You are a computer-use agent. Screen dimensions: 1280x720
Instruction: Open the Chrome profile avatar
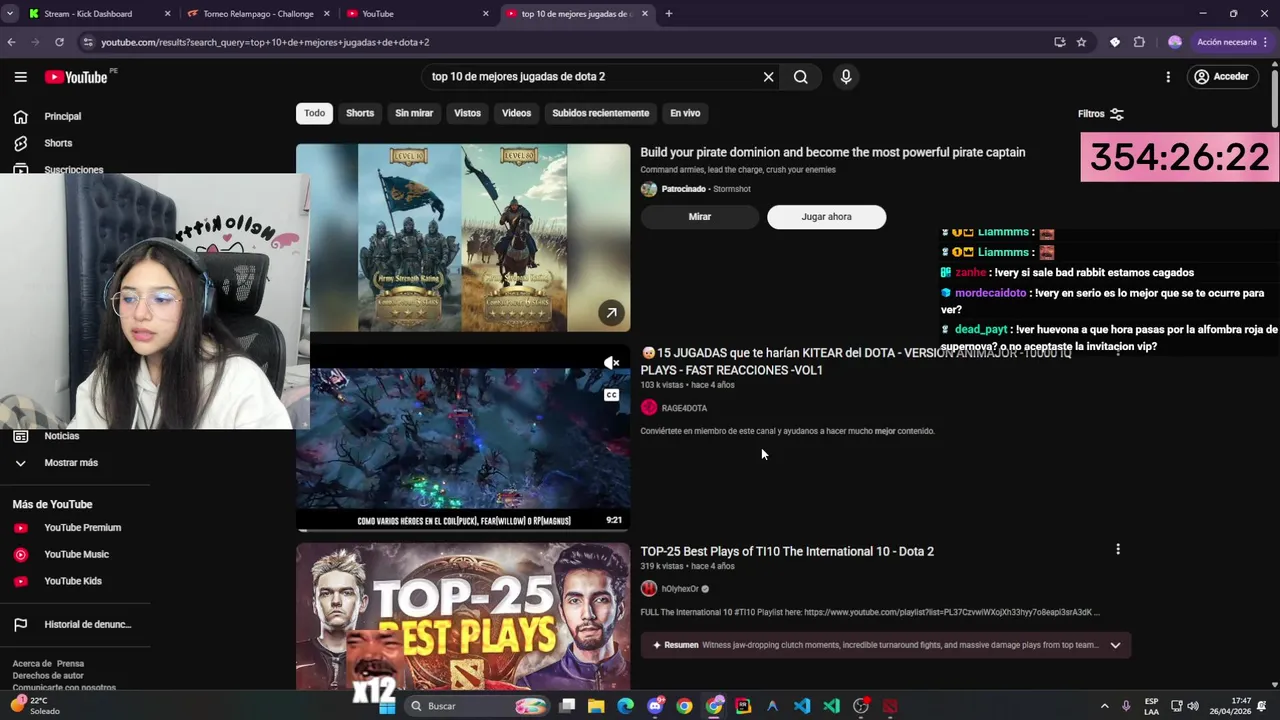point(1175,42)
